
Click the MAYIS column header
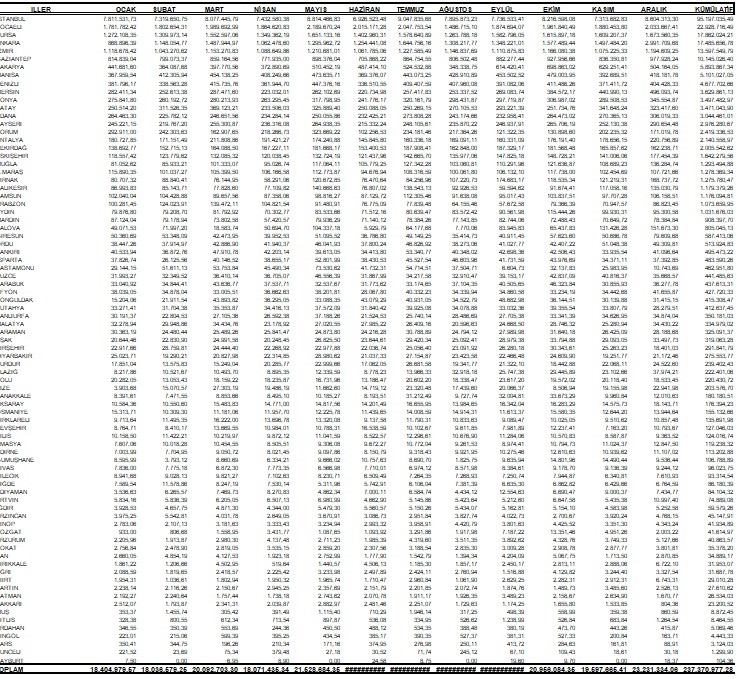[x=325, y=7]
